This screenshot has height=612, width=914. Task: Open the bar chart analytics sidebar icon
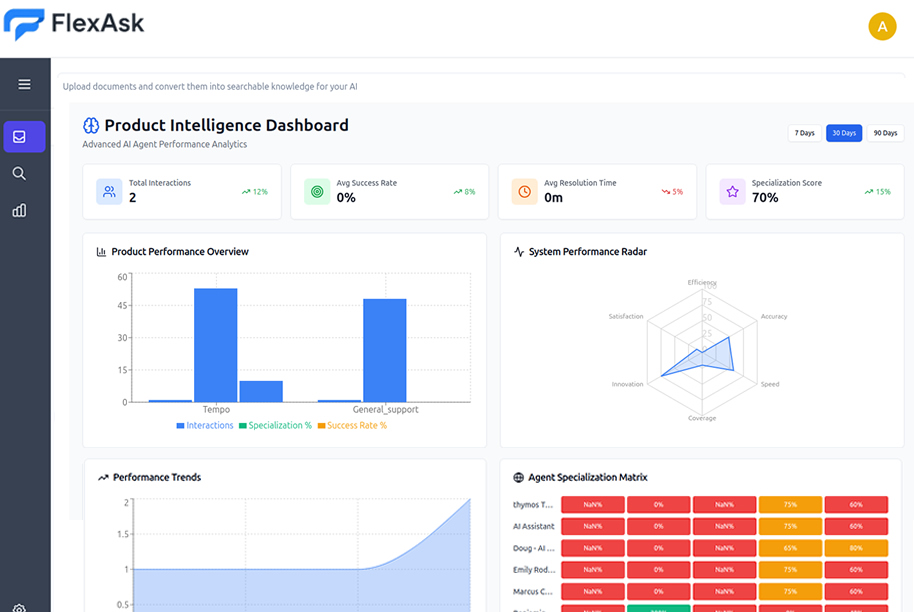tap(19, 210)
